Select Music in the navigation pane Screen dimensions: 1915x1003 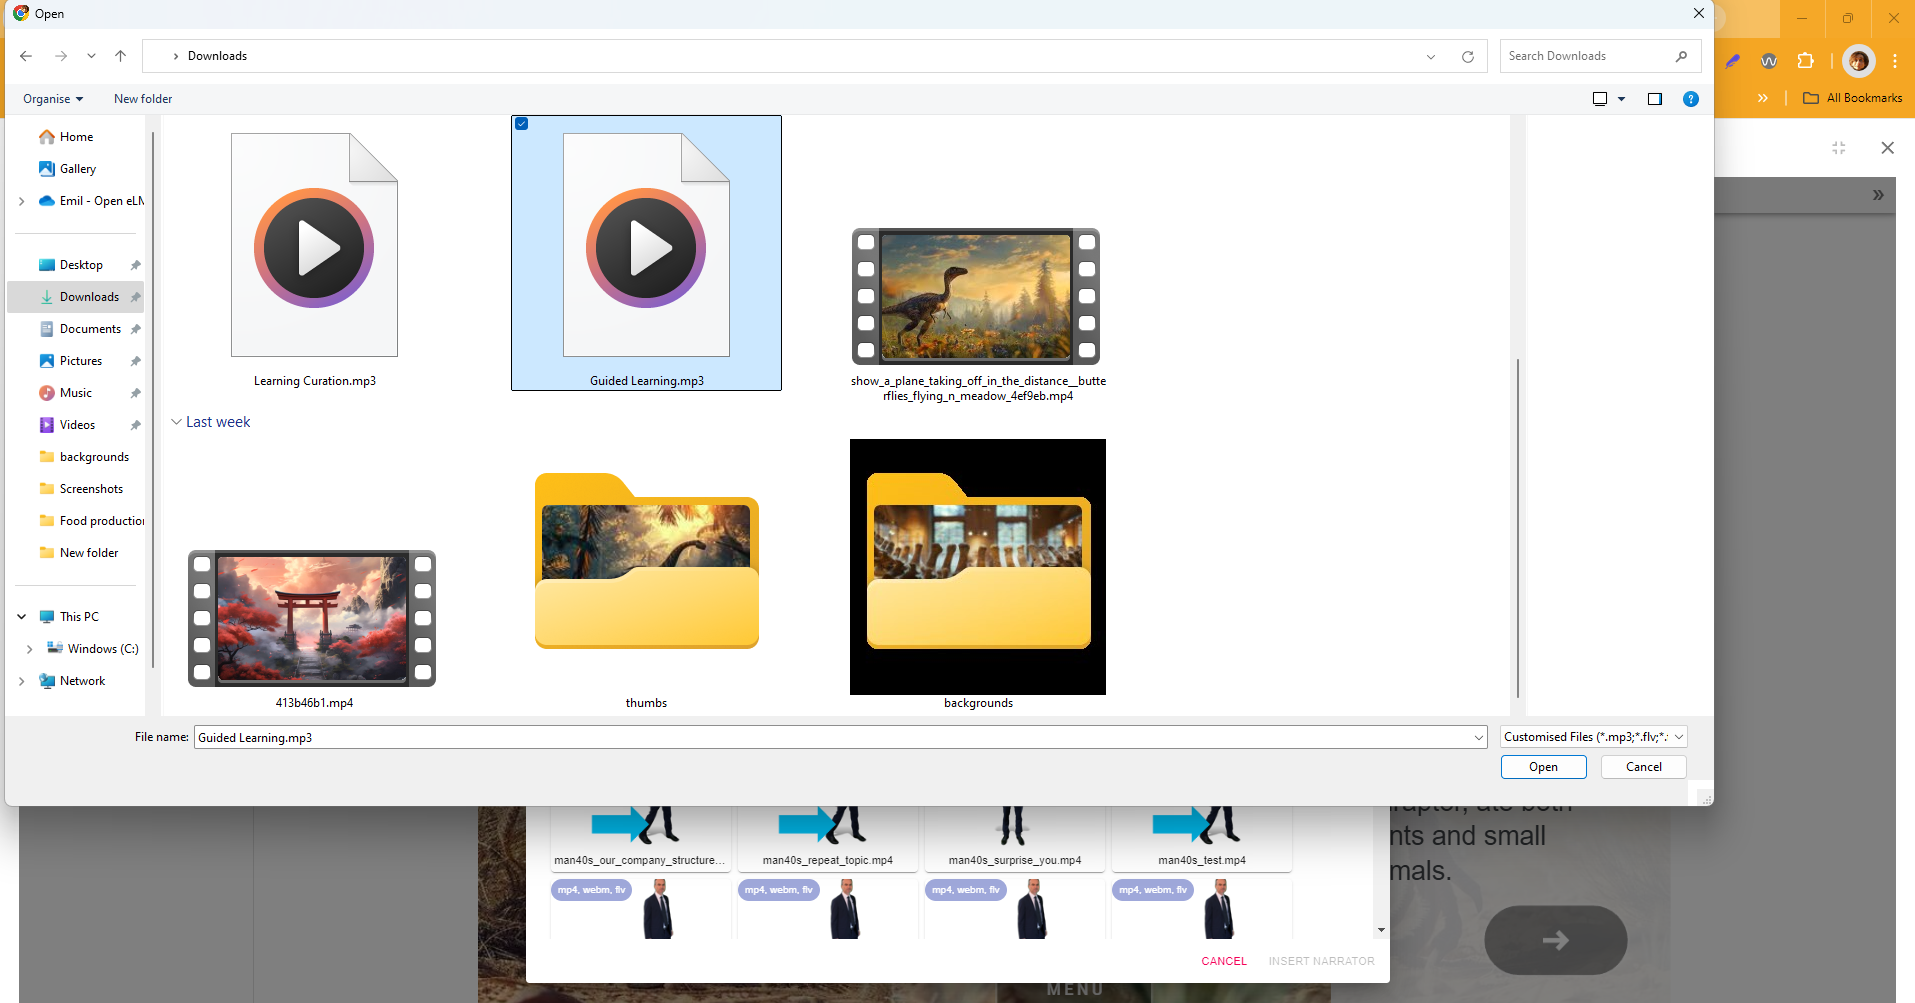pos(76,393)
